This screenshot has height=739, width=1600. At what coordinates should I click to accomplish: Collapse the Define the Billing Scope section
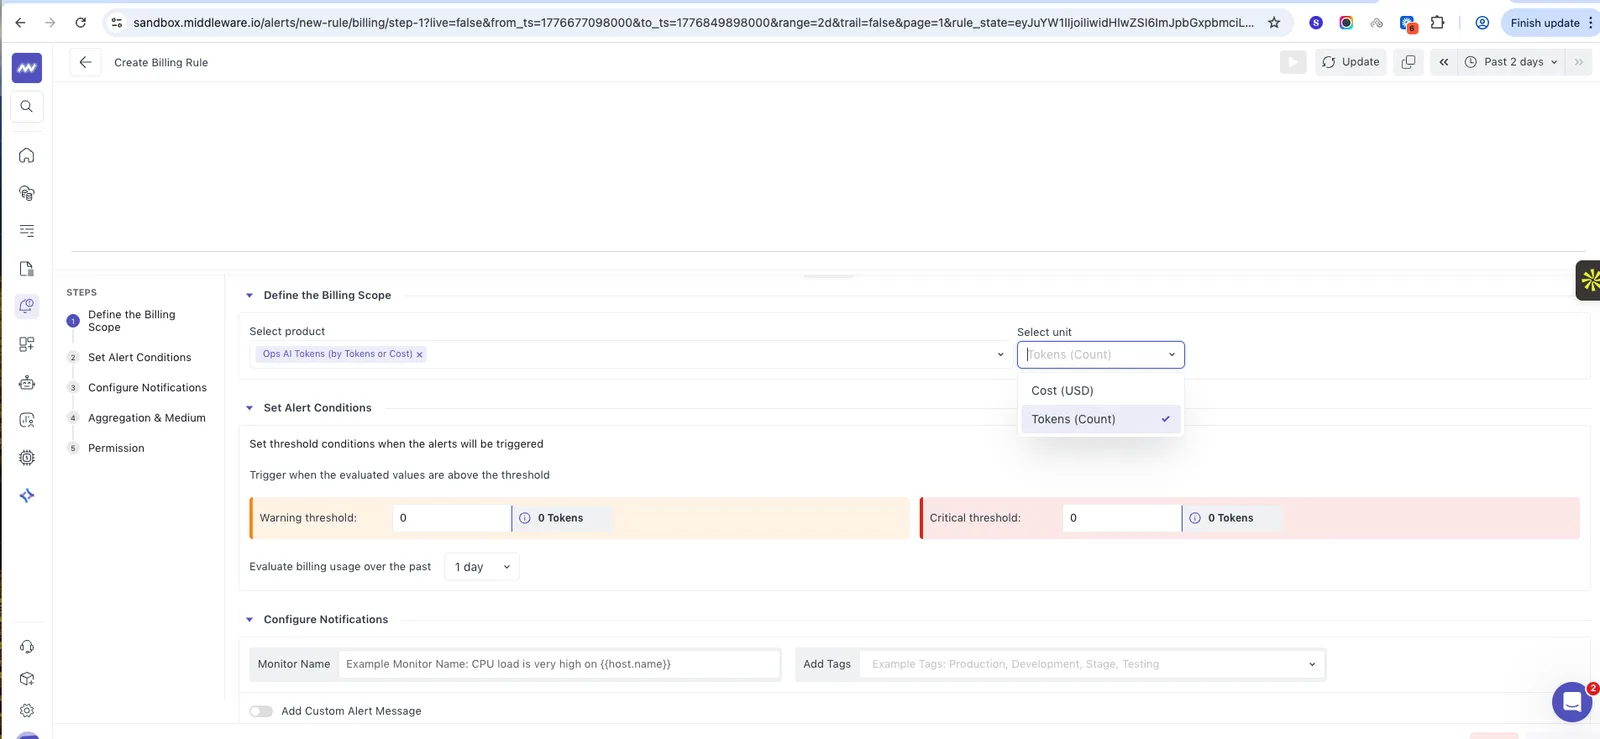tap(250, 296)
